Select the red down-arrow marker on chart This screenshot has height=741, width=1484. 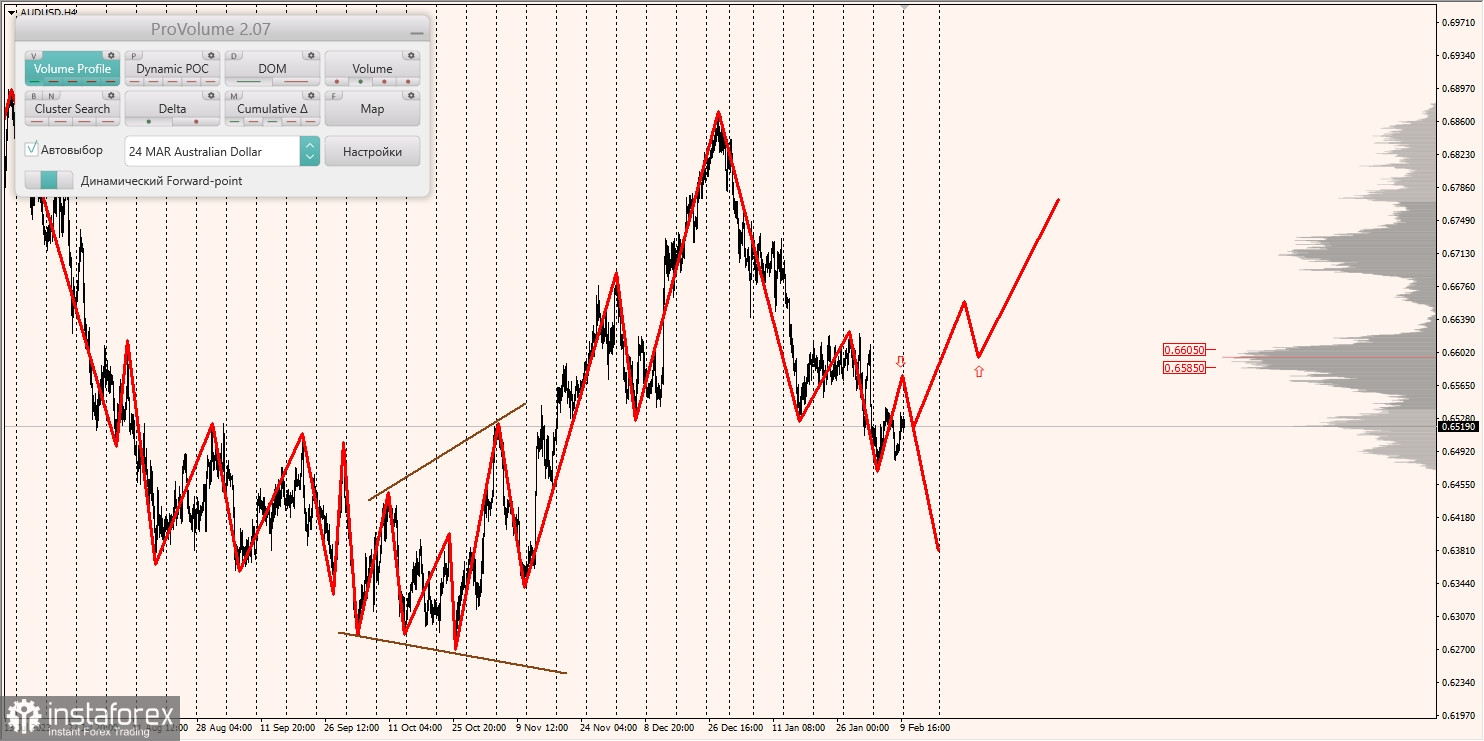(x=900, y=360)
